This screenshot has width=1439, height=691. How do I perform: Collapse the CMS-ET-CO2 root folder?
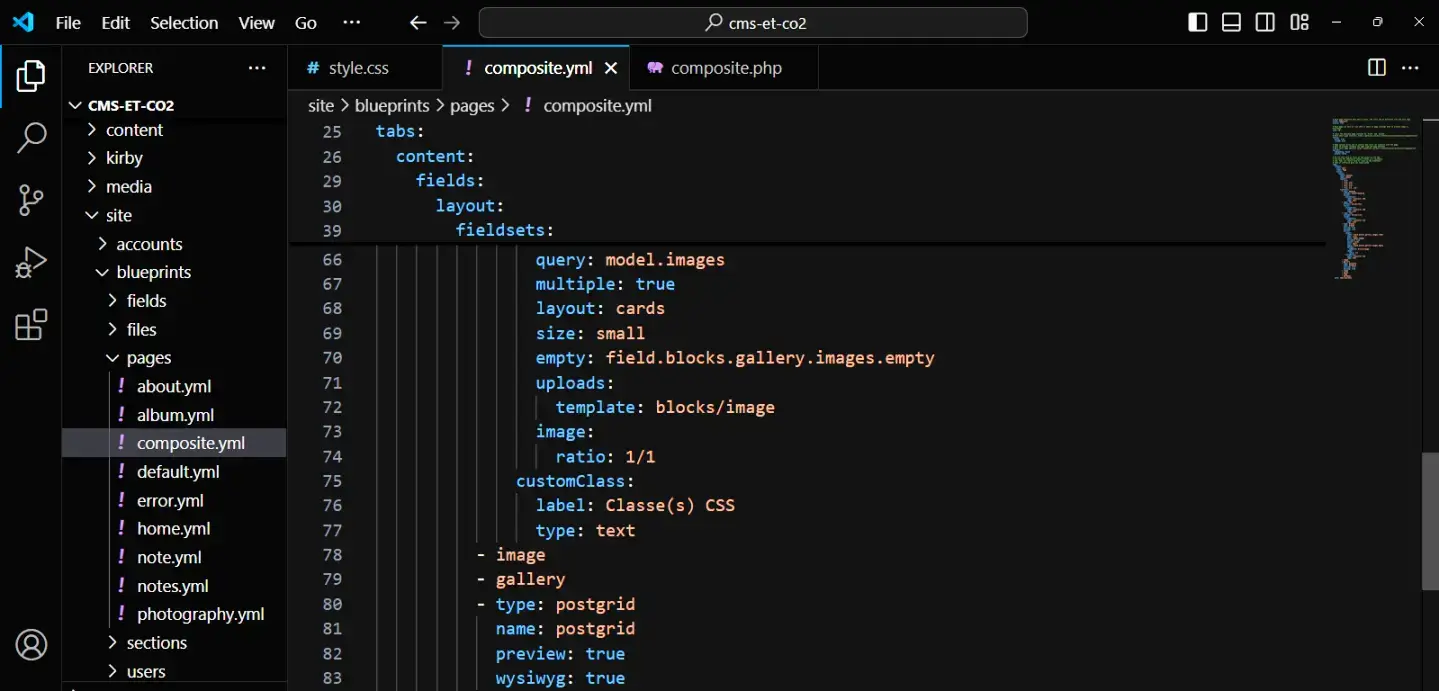[175, 105]
